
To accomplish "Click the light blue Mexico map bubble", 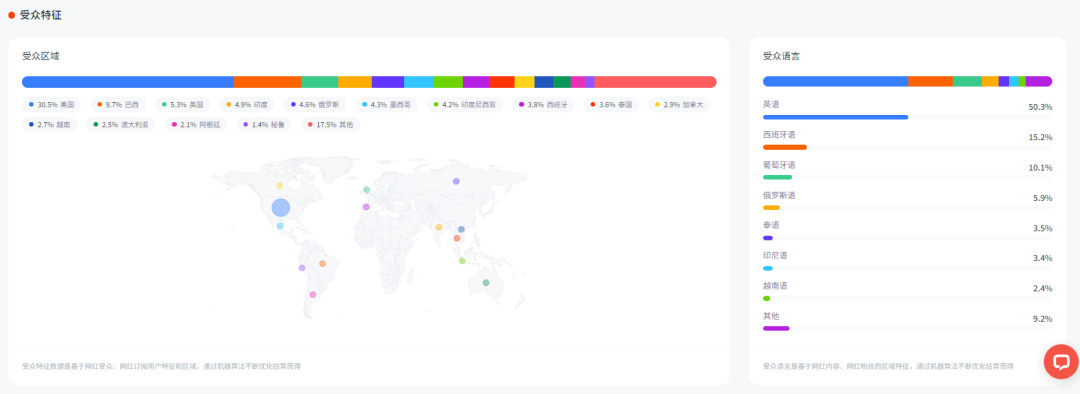I will click(280, 226).
